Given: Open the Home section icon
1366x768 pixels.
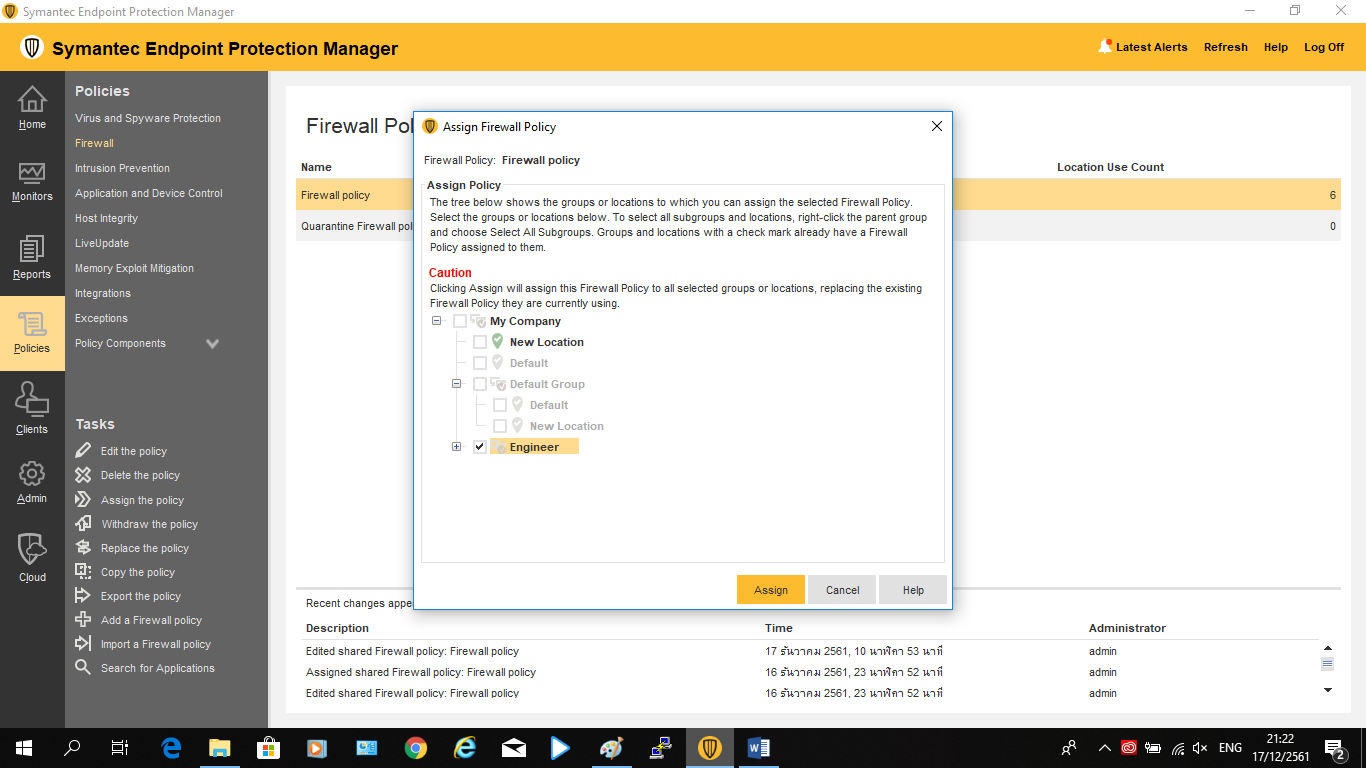Looking at the screenshot, I should [32, 100].
